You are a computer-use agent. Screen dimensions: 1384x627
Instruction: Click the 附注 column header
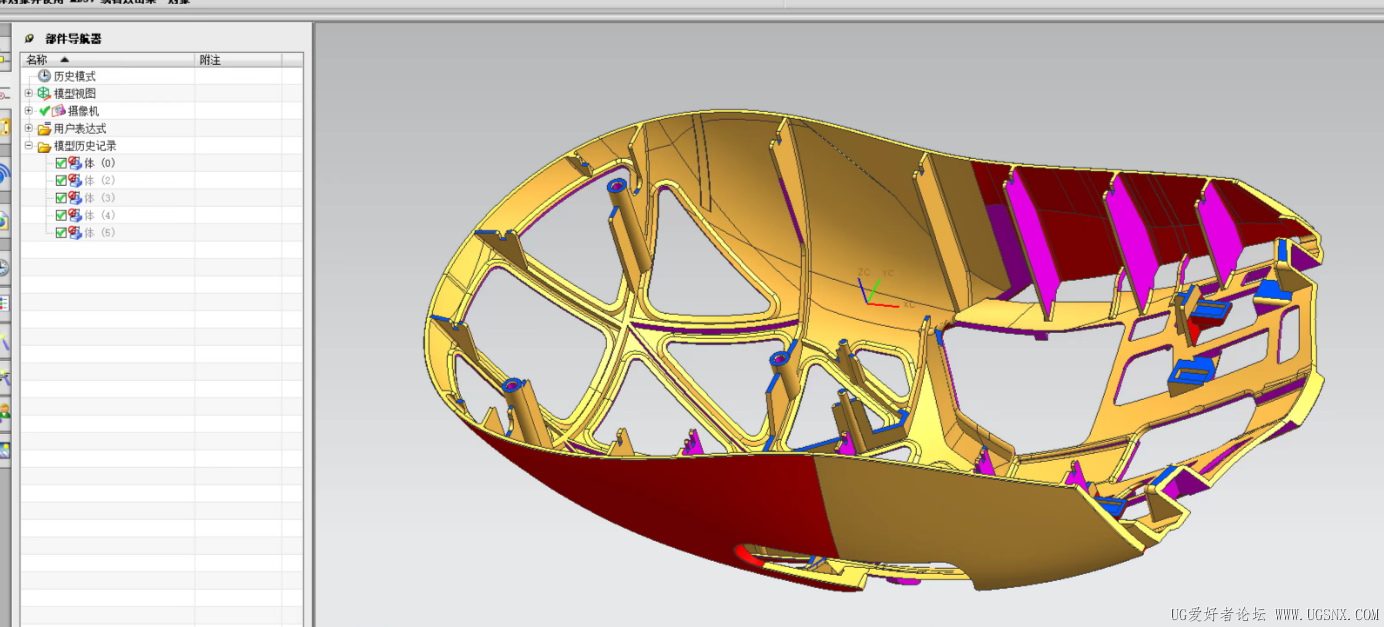(238, 60)
